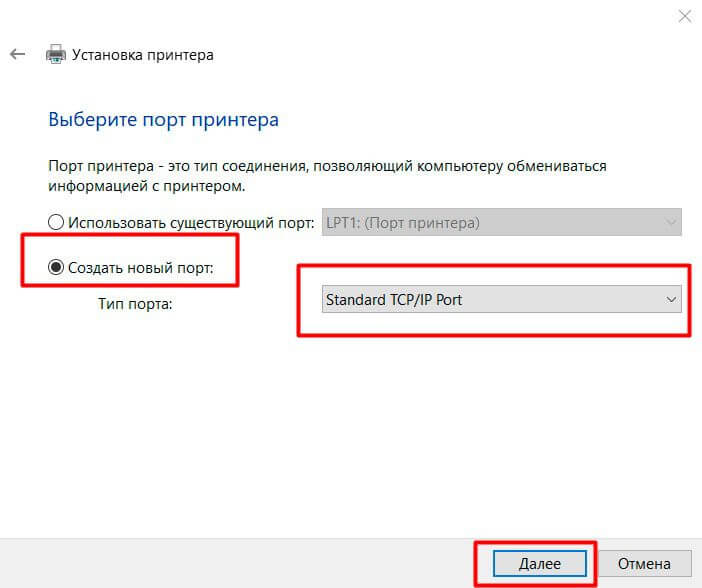Viewport: 702px width, 588px height.
Task: Click the Далее button
Action: coord(539,563)
